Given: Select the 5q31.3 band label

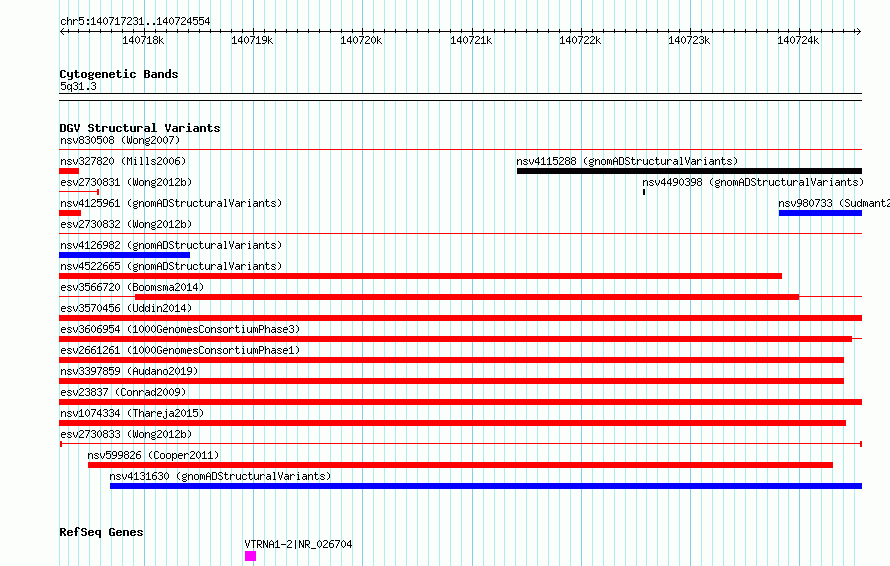Looking at the screenshot, I should coord(78,87).
